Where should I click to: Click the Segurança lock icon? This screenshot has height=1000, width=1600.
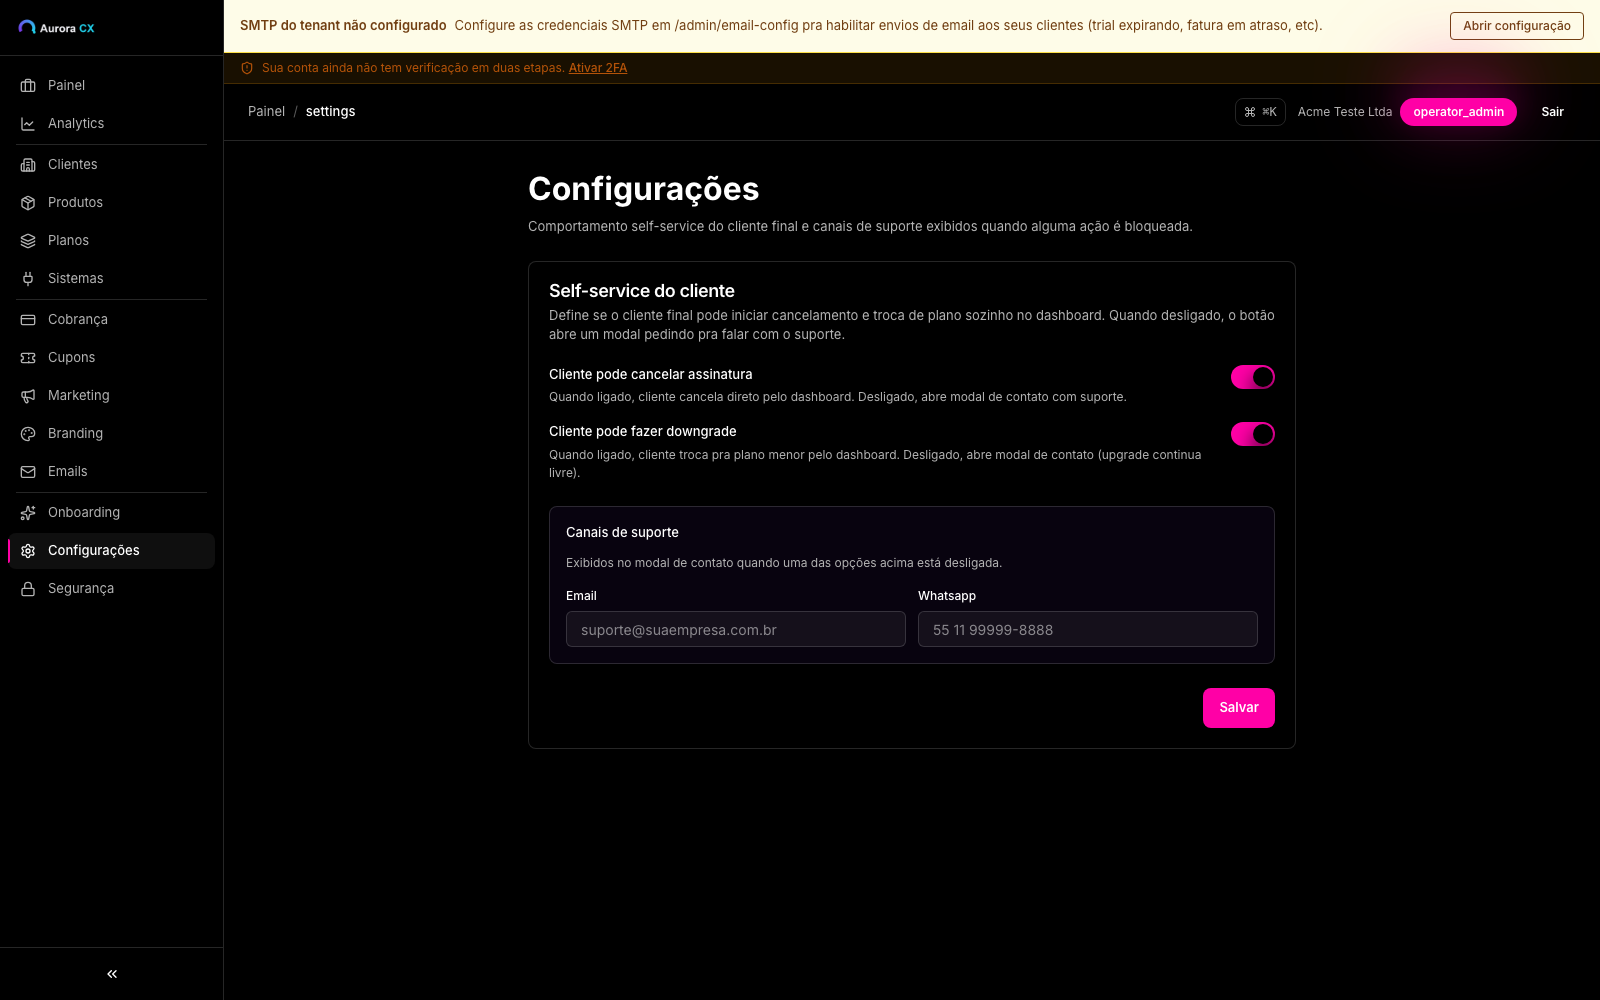pos(28,589)
